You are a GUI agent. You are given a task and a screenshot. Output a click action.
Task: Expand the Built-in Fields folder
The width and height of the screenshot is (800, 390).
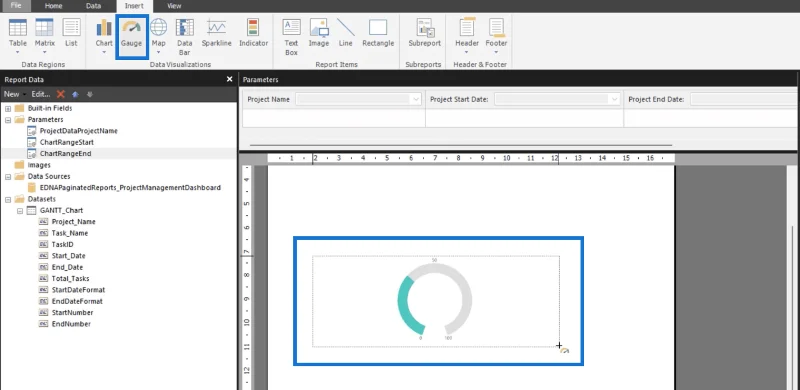point(8,108)
